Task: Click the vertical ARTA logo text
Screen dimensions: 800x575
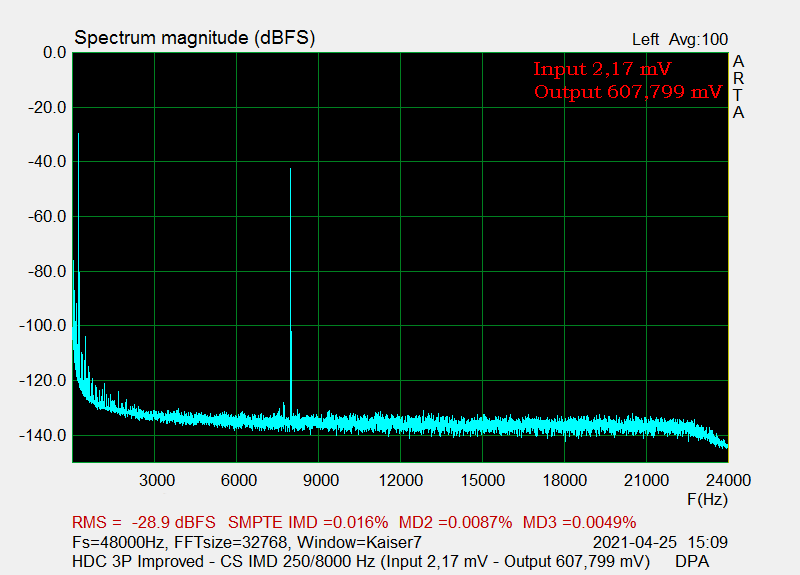Action: pos(738,87)
